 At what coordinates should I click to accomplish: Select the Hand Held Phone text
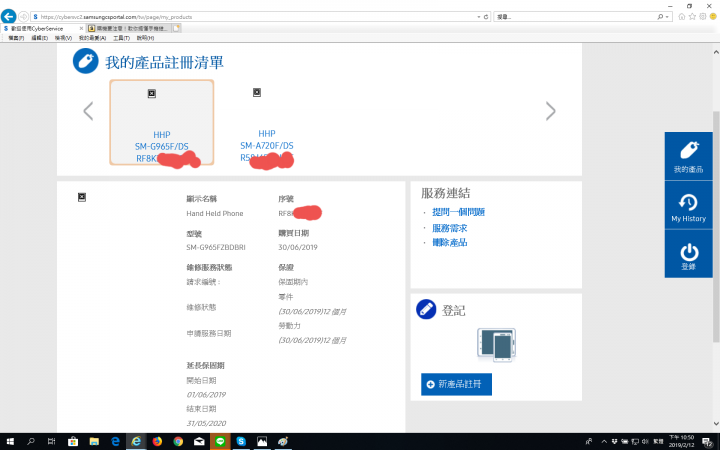tap(215, 214)
